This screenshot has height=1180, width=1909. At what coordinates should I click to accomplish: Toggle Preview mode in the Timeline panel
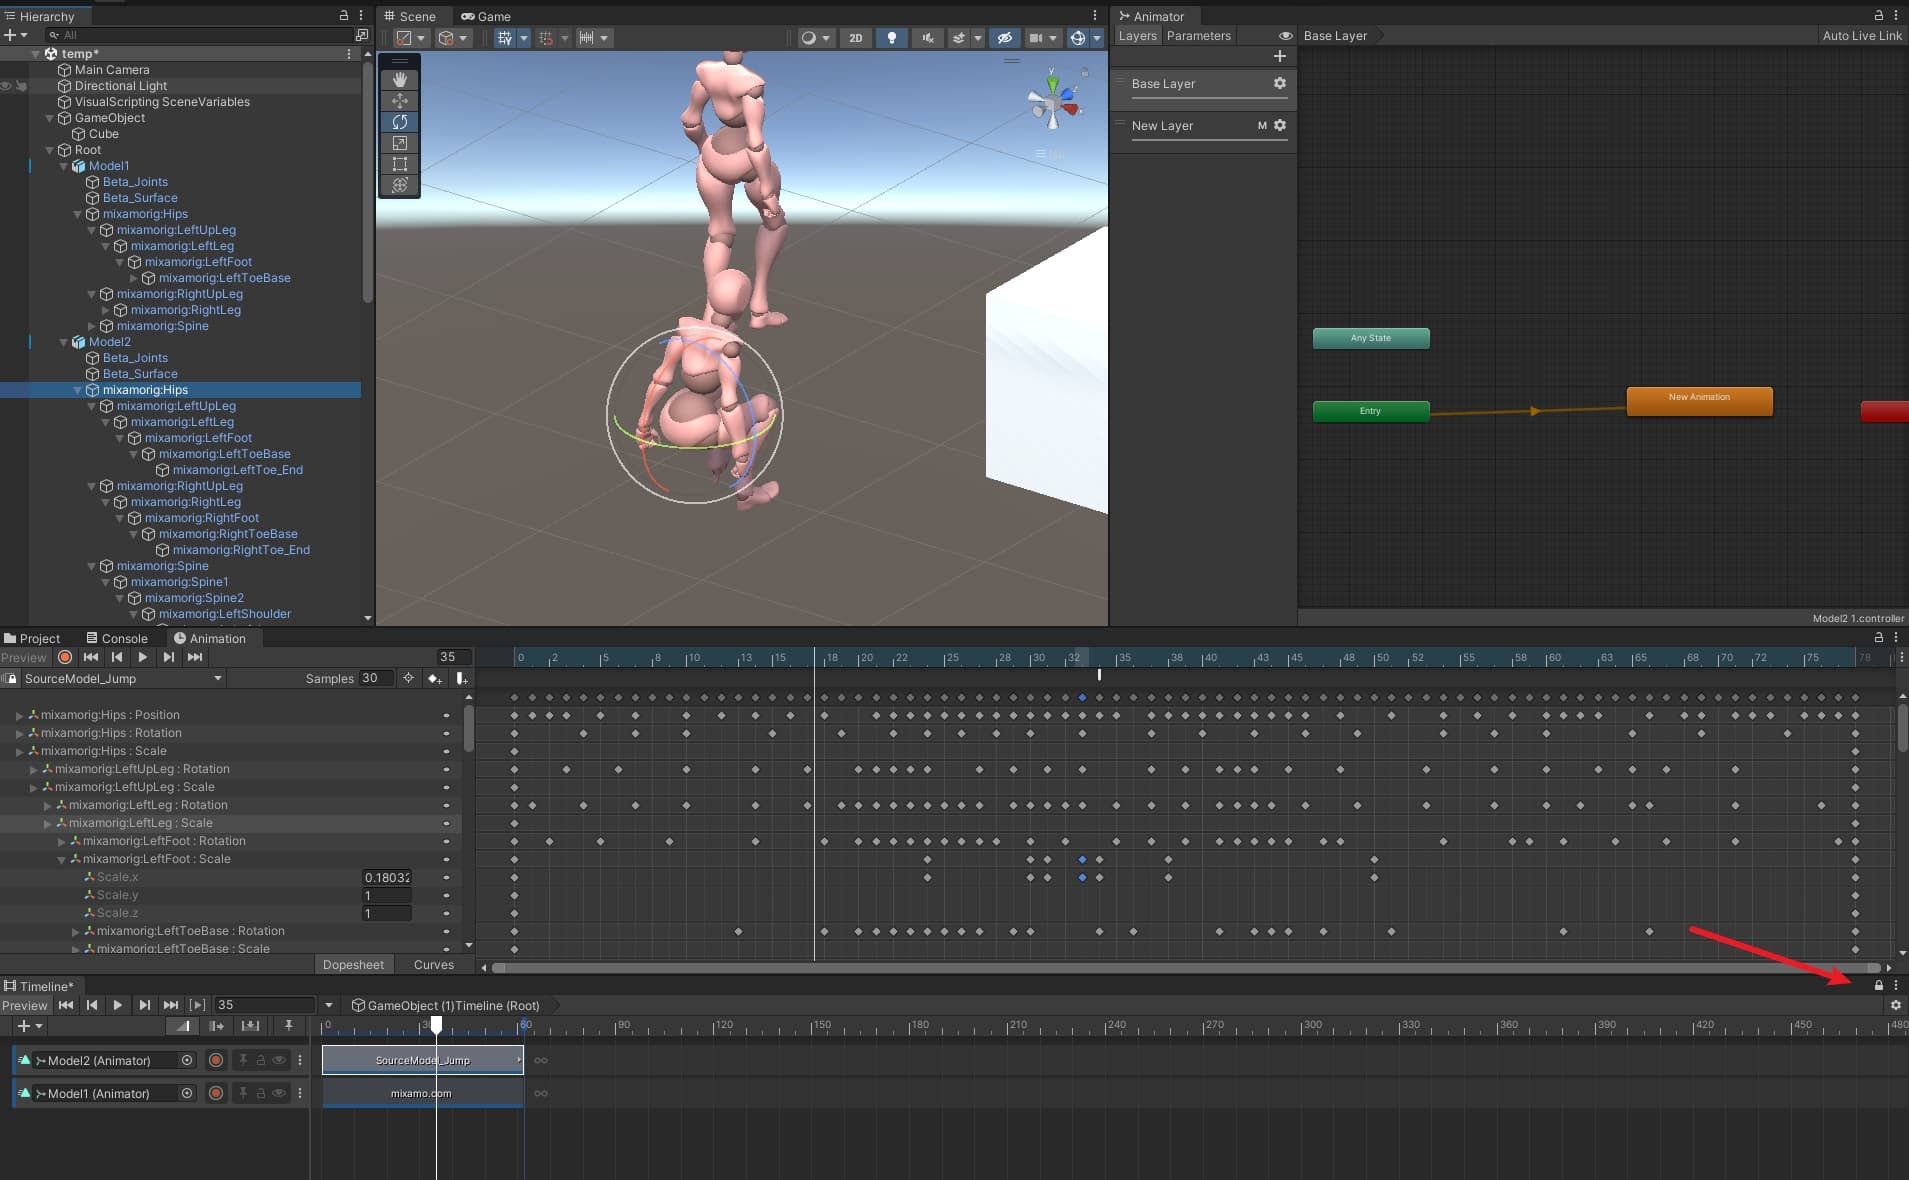(x=24, y=1005)
